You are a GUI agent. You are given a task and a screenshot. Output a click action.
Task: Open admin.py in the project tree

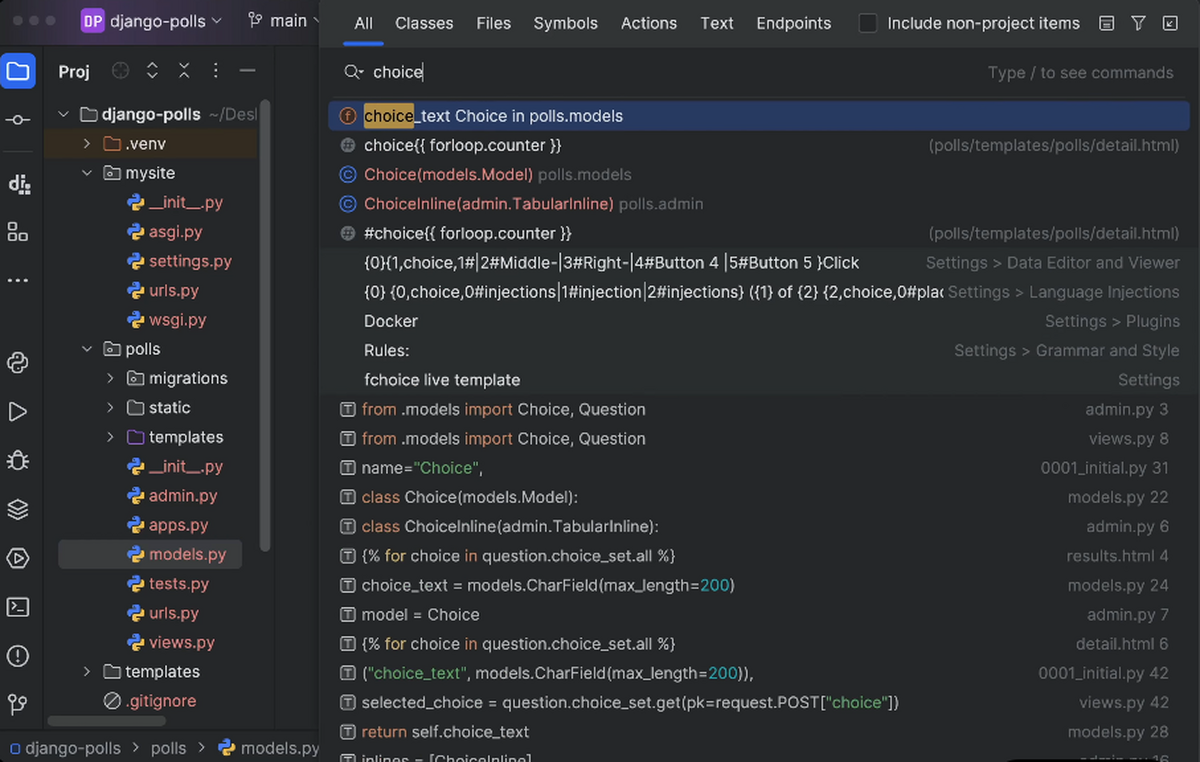(x=183, y=496)
